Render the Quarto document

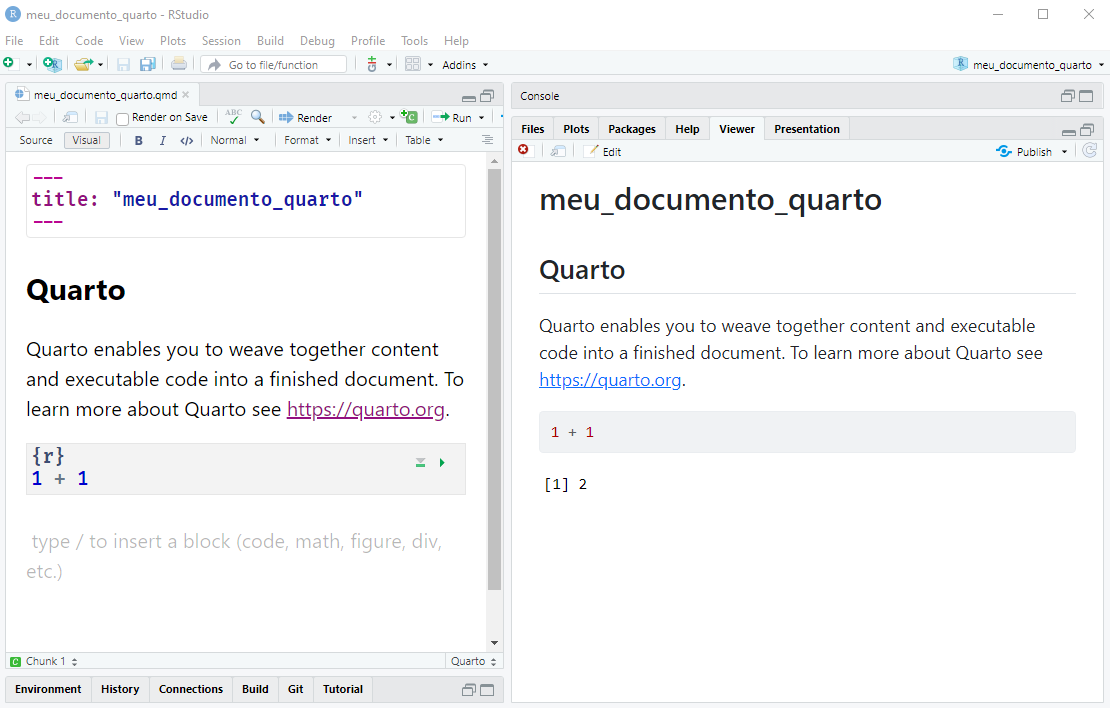[x=306, y=118]
